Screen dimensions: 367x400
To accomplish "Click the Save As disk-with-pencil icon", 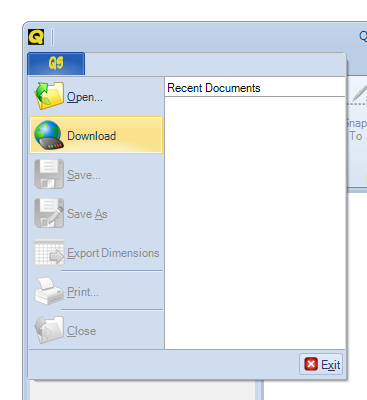I will click(x=49, y=213).
